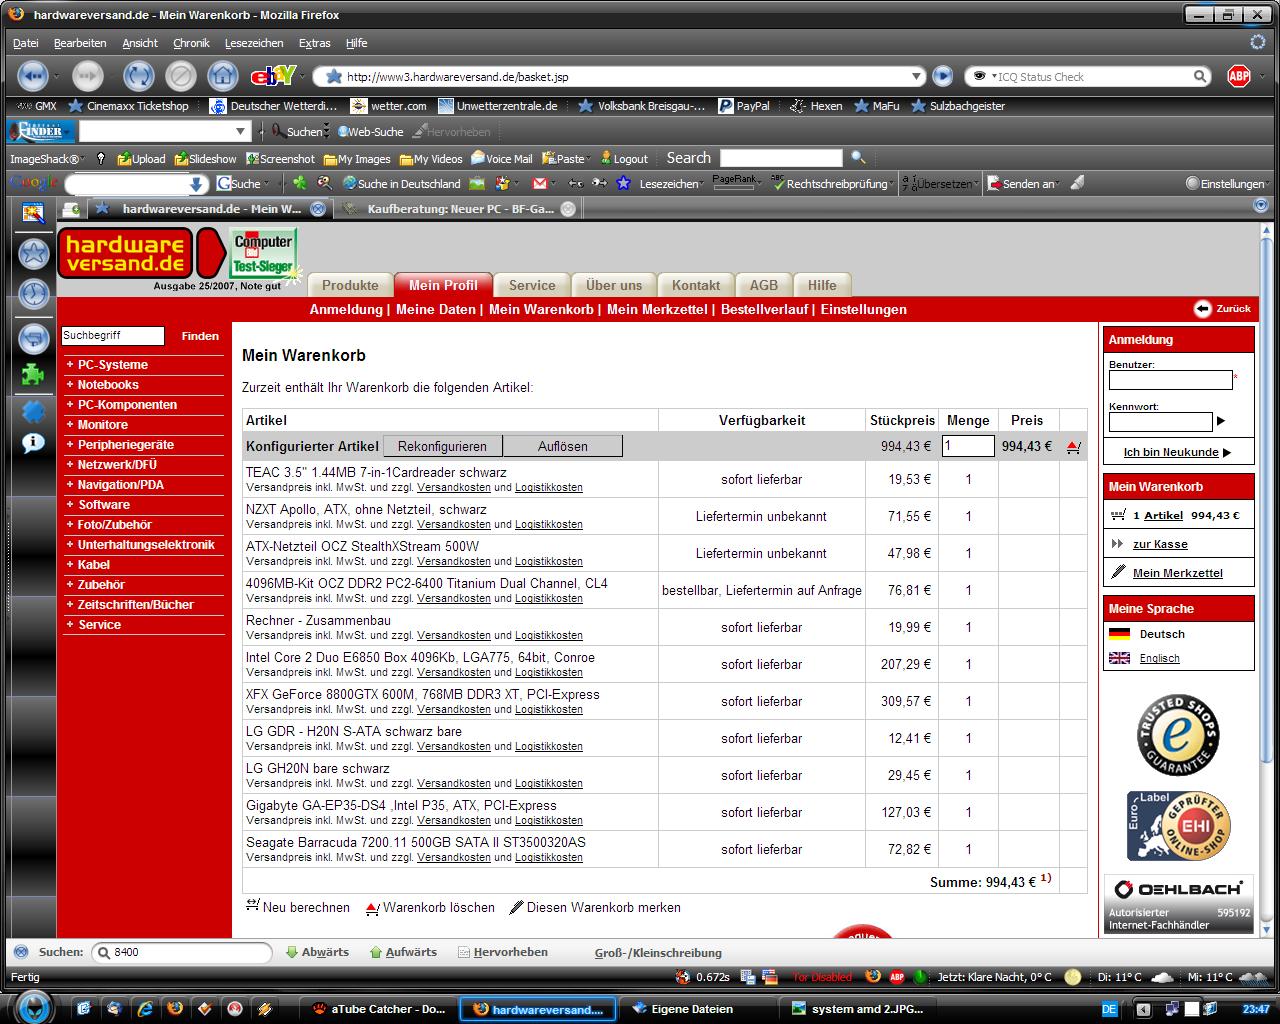
Task: Click the British flag icon
Action: [1120, 658]
